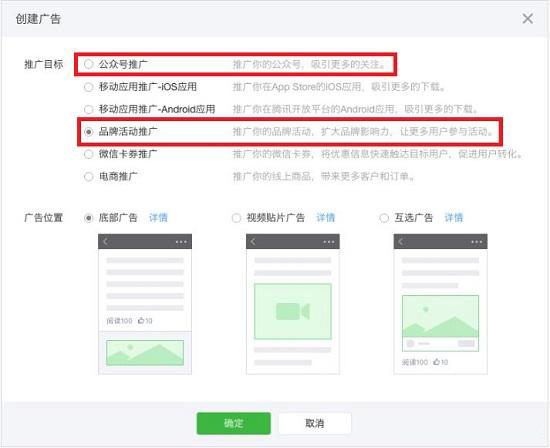Screen dimensions: 550x448
Task: Close the 创建广告 dialog with X
Action: (x=527, y=19)
